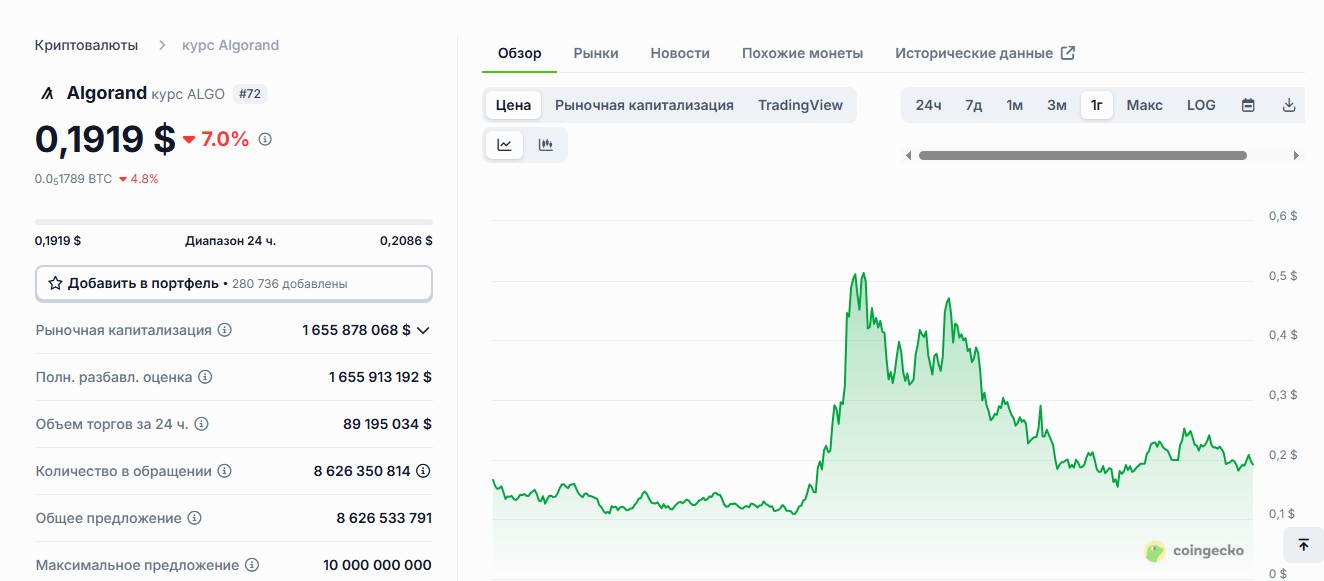Viewport: 1324px width, 581px height.
Task: Open Исторические данные external link
Action: click(984, 53)
